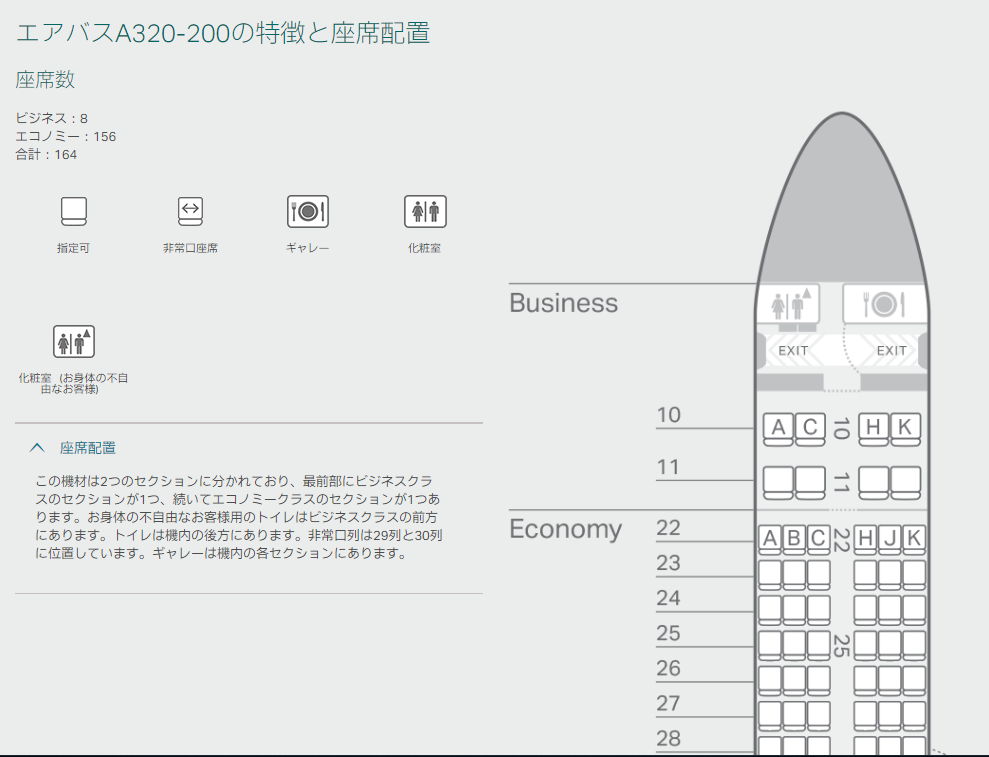Select Economy seat 22H
The image size is (989, 757).
coord(865,540)
